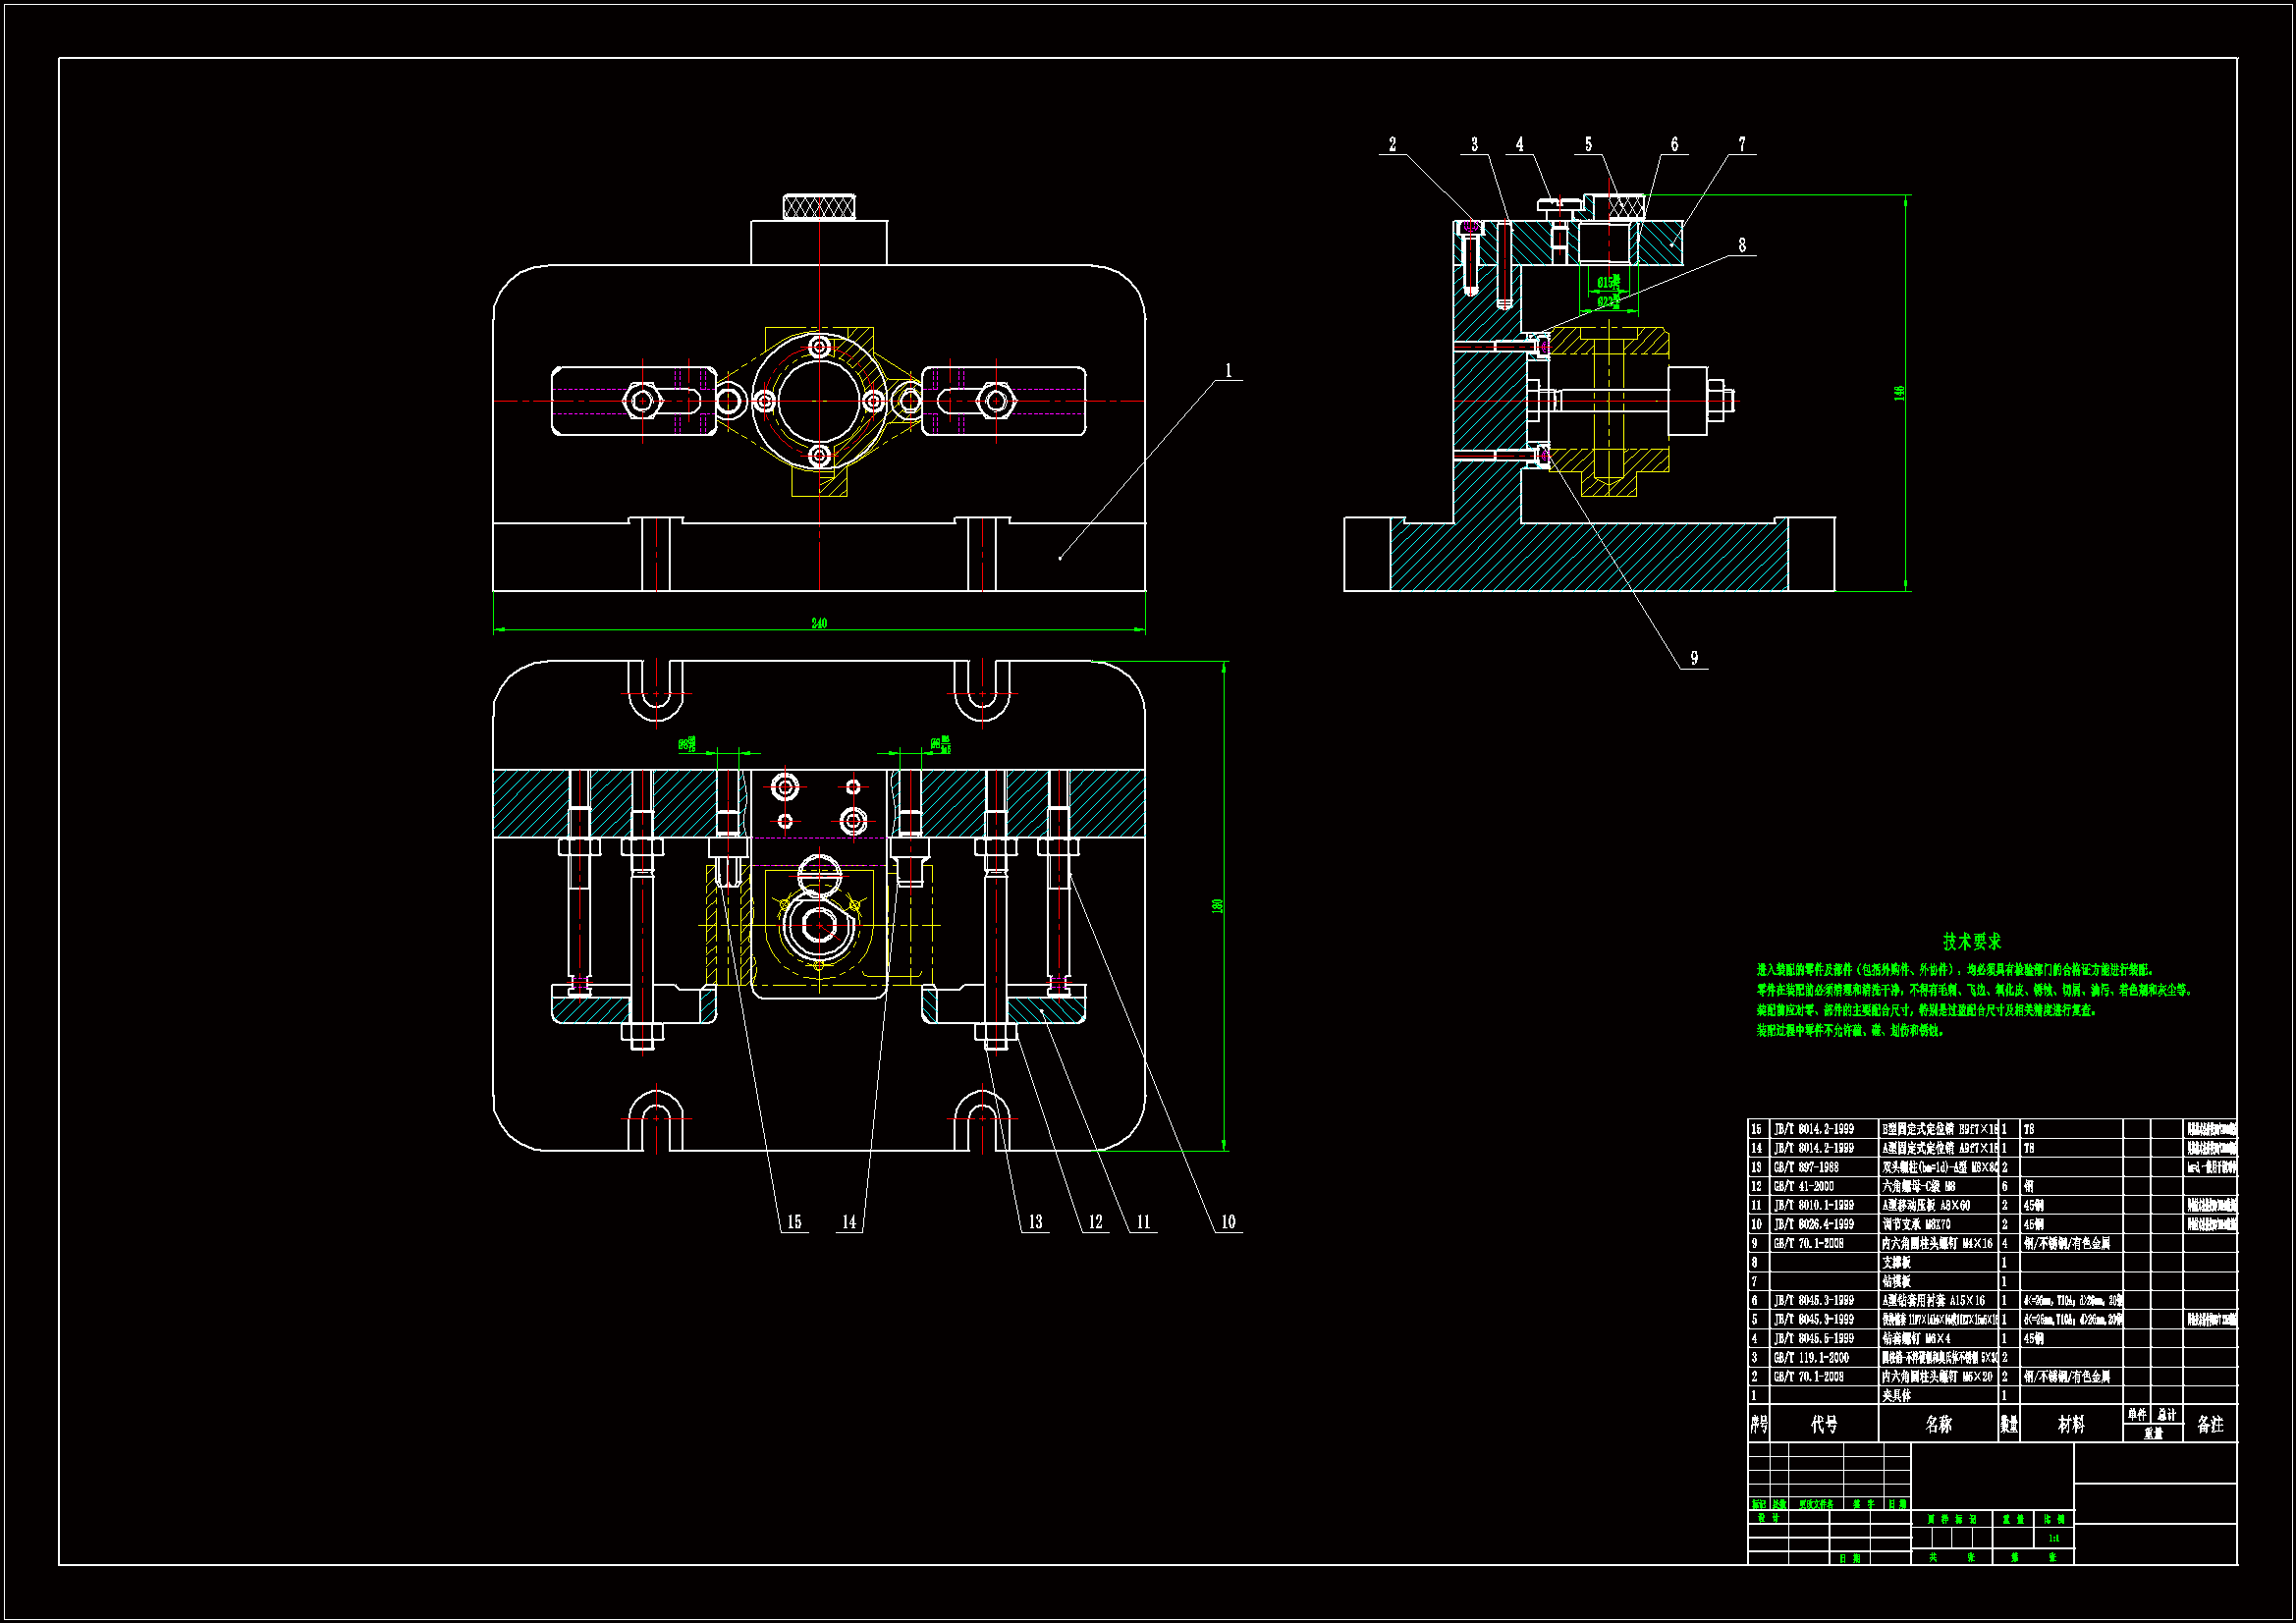
Task: Click balloon number 5 above section view
Action: point(1588,144)
